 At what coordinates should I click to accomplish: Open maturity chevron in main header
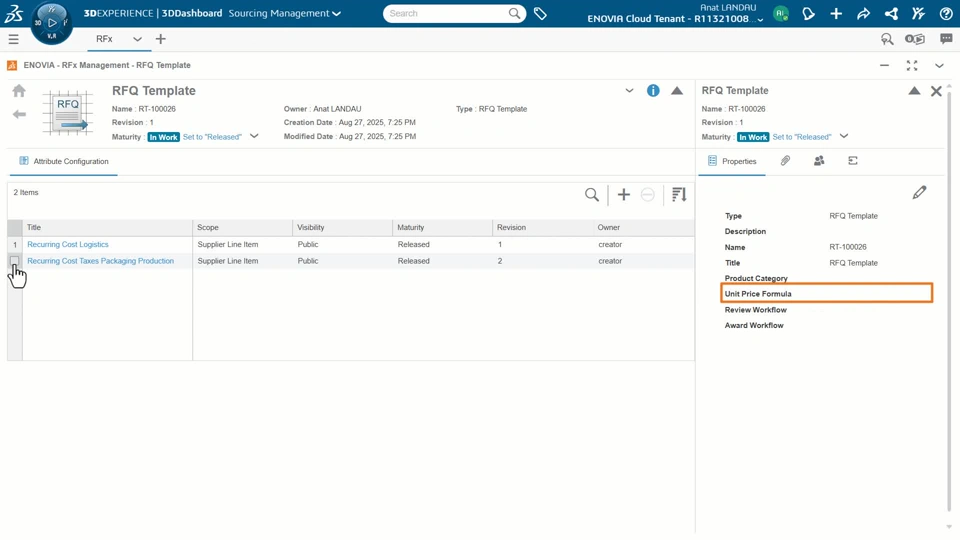(x=254, y=136)
